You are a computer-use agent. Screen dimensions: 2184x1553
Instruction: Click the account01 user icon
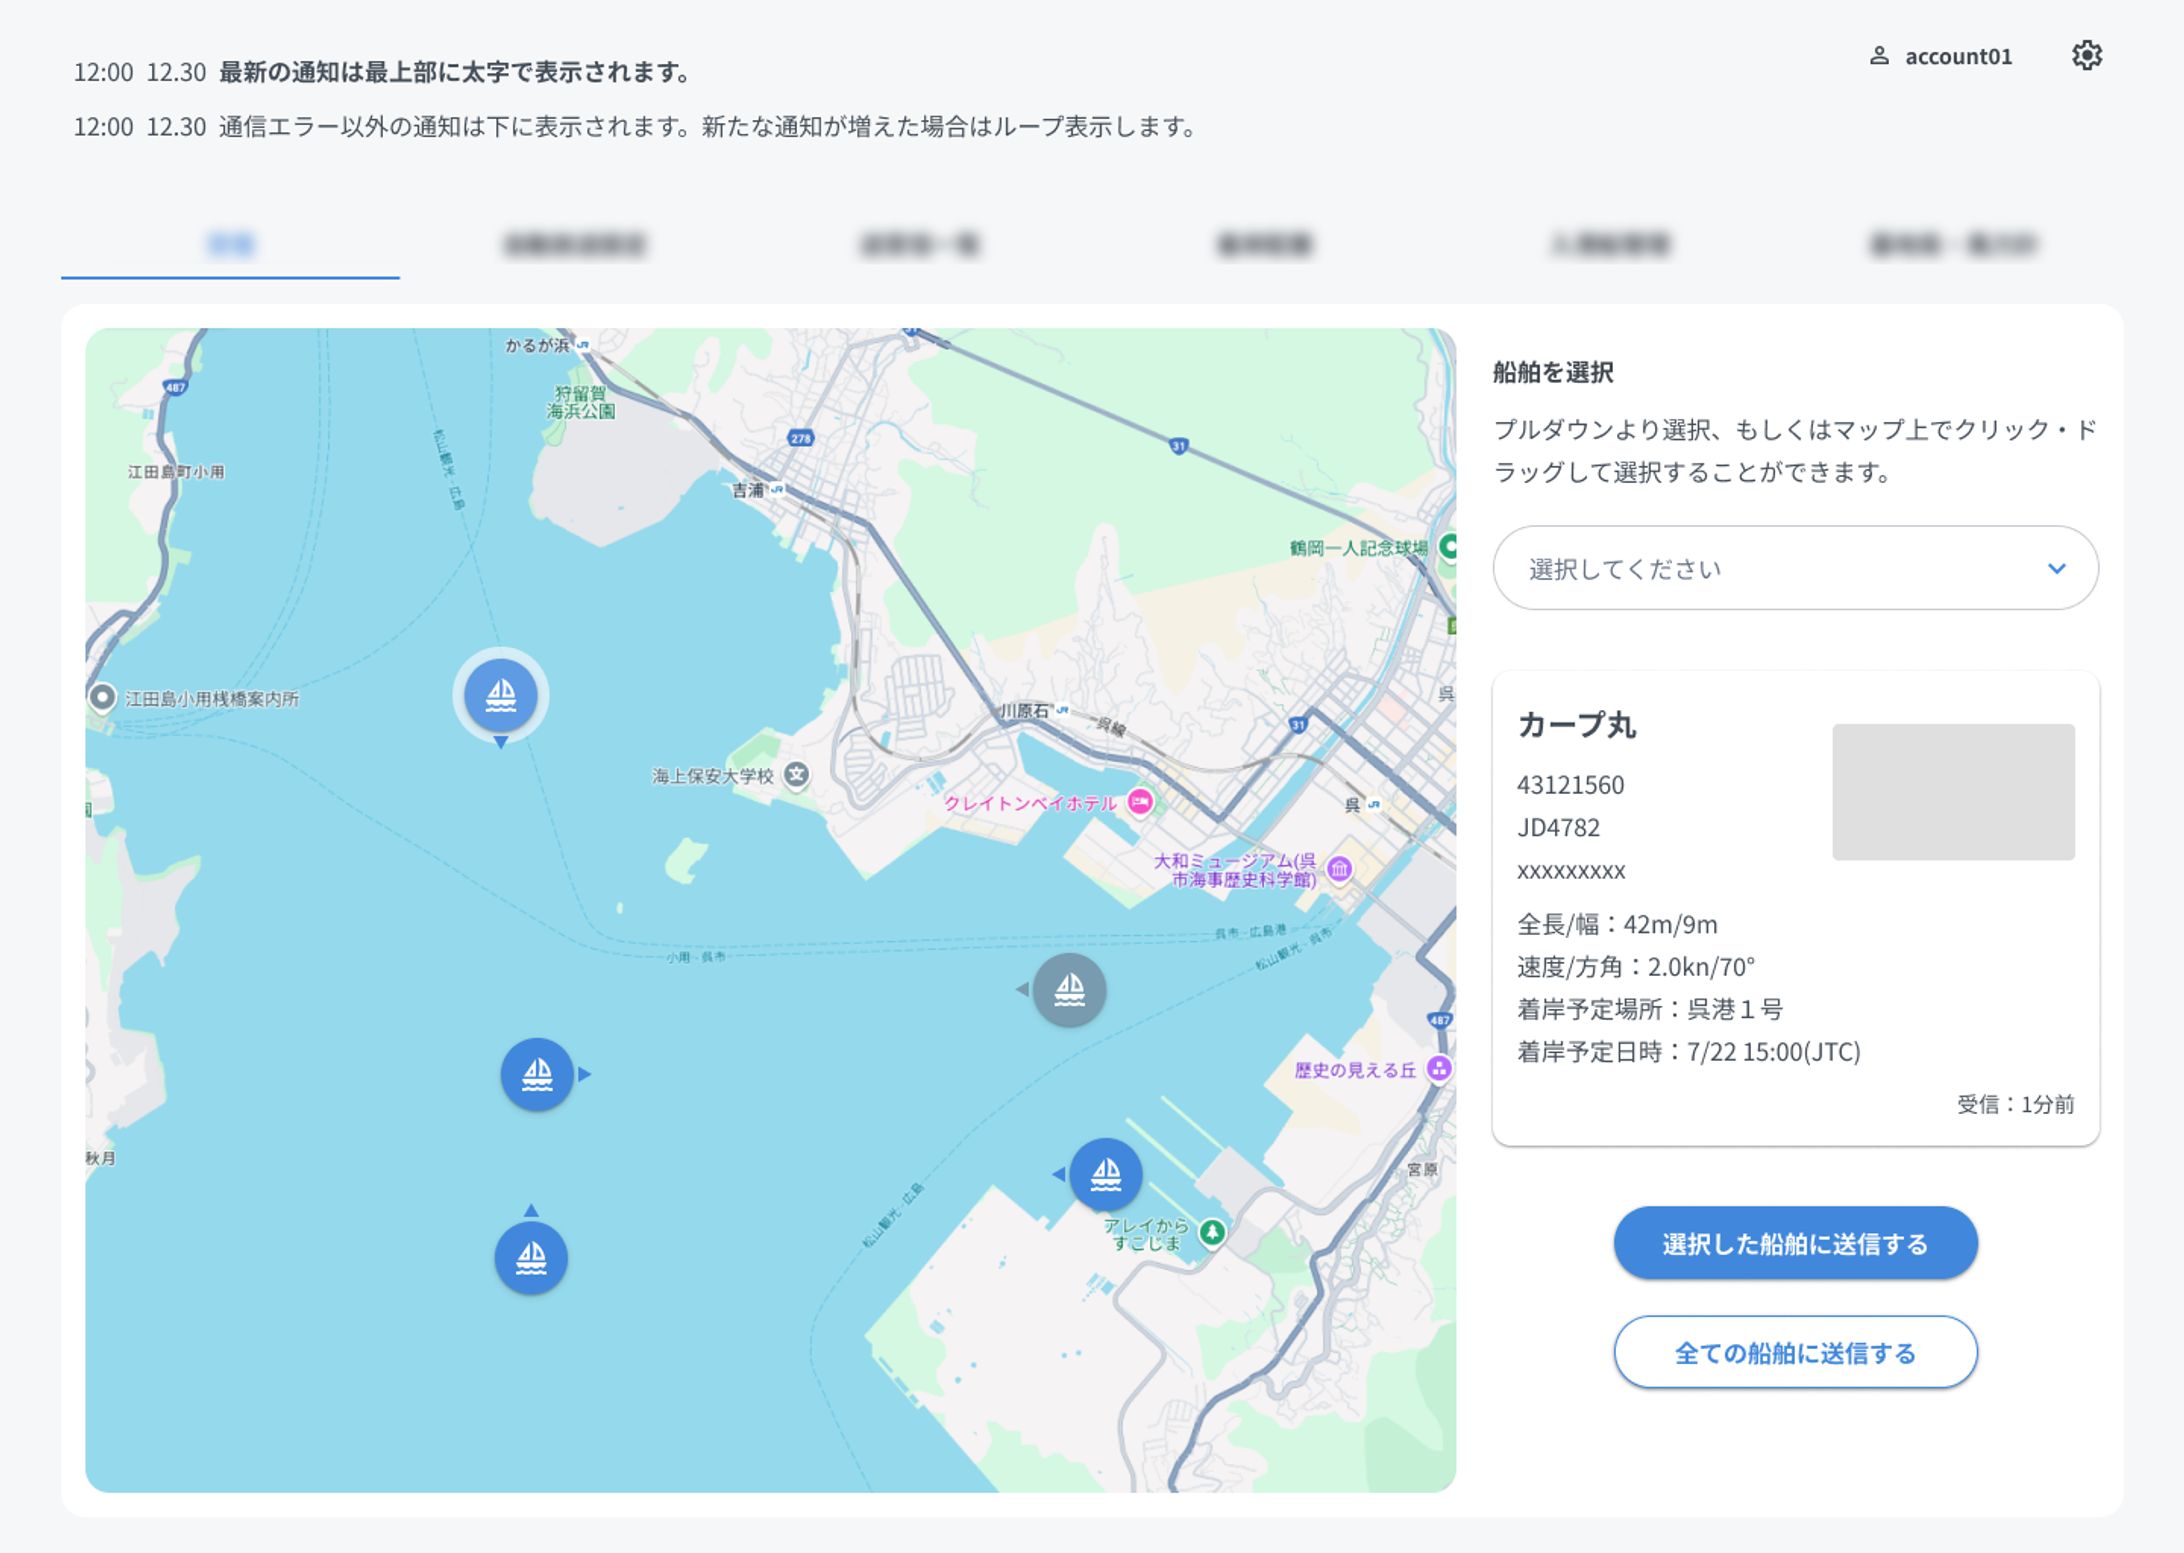[x=1879, y=56]
